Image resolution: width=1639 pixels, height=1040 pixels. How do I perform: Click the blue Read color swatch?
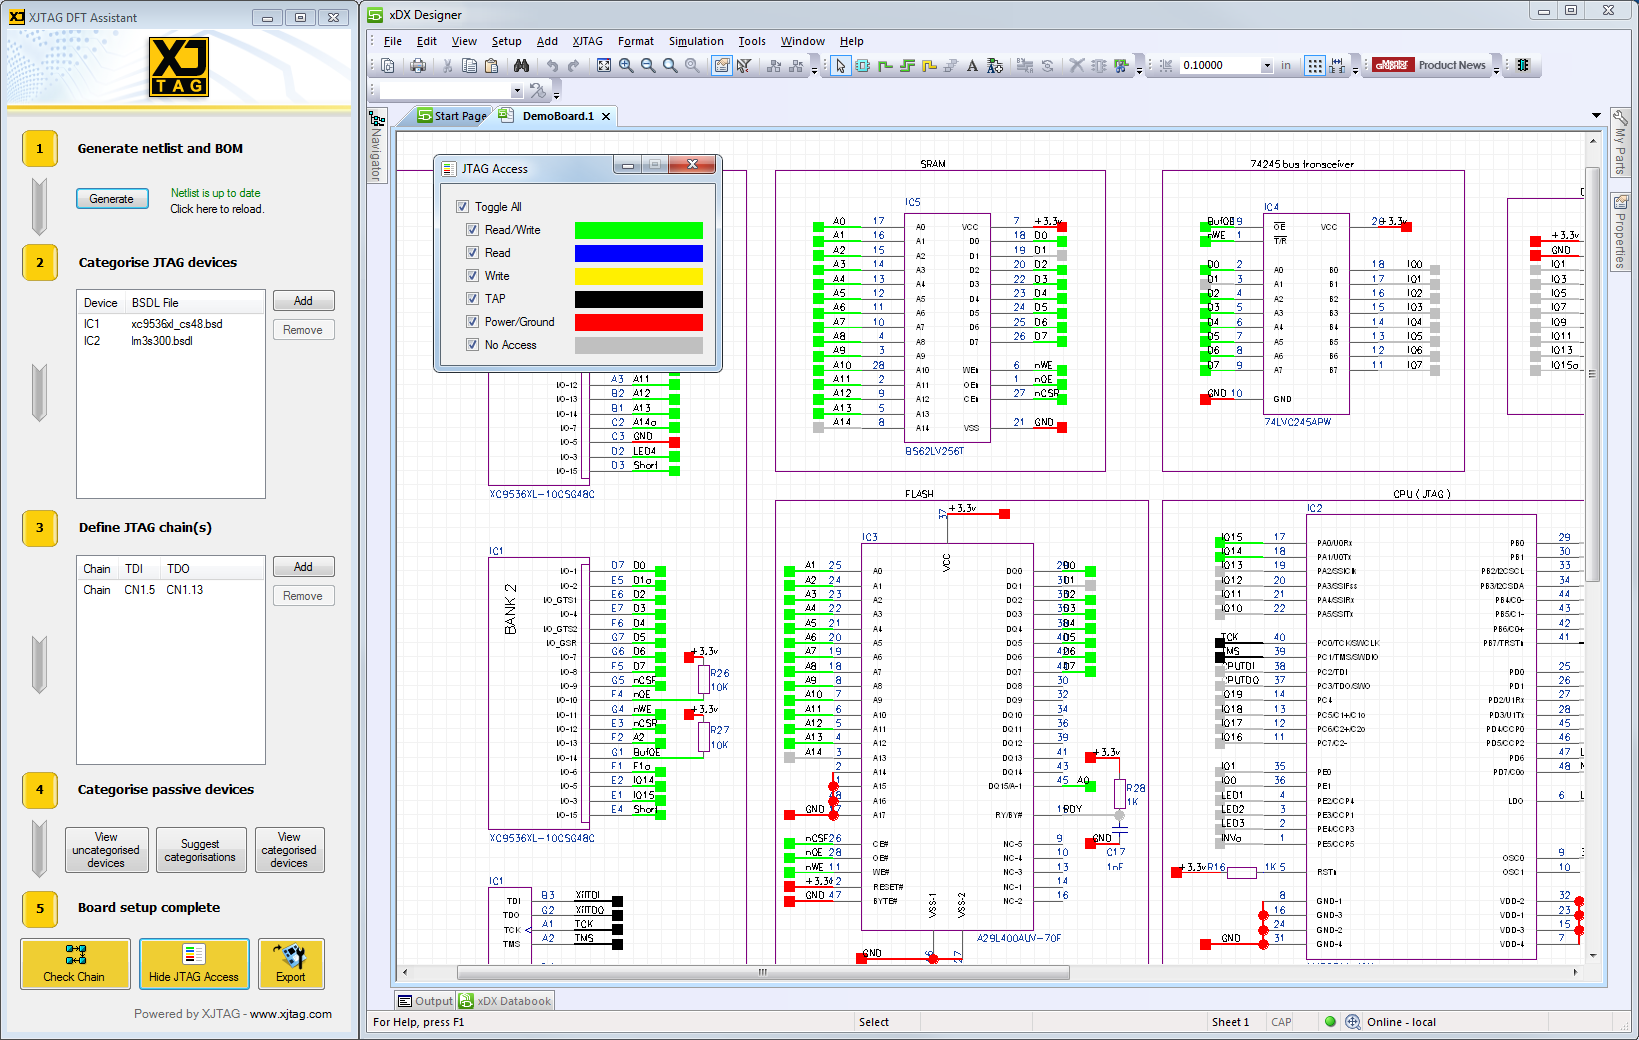pyautogui.click(x=639, y=254)
